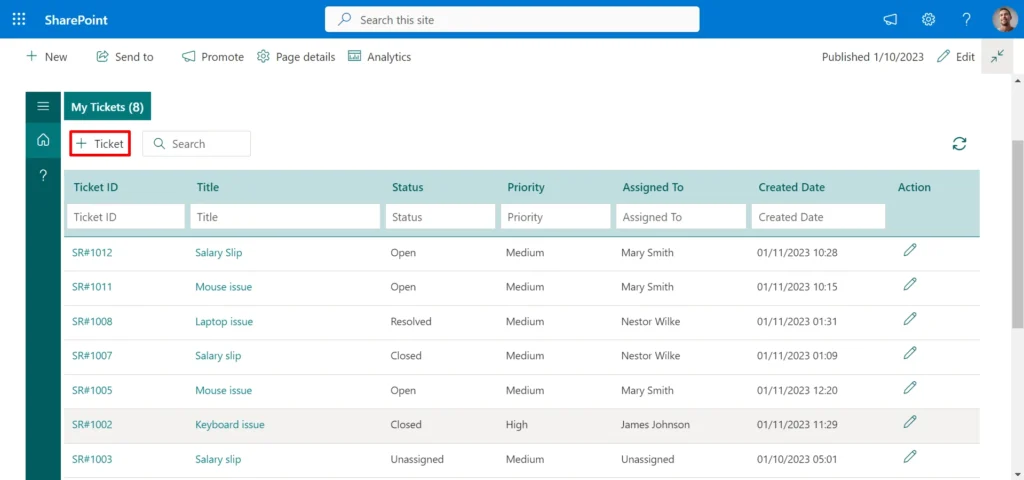Open ticket SR#1003 link
Image resolution: width=1024 pixels, height=480 pixels.
pyautogui.click(x=92, y=459)
